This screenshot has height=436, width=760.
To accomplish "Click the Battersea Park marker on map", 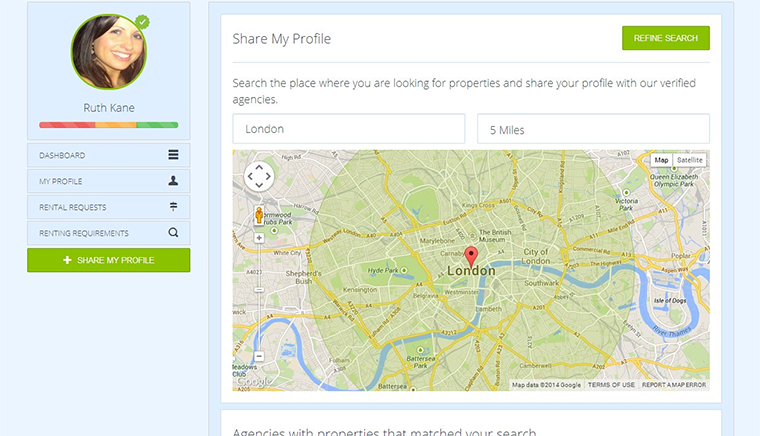I will point(420,350).
